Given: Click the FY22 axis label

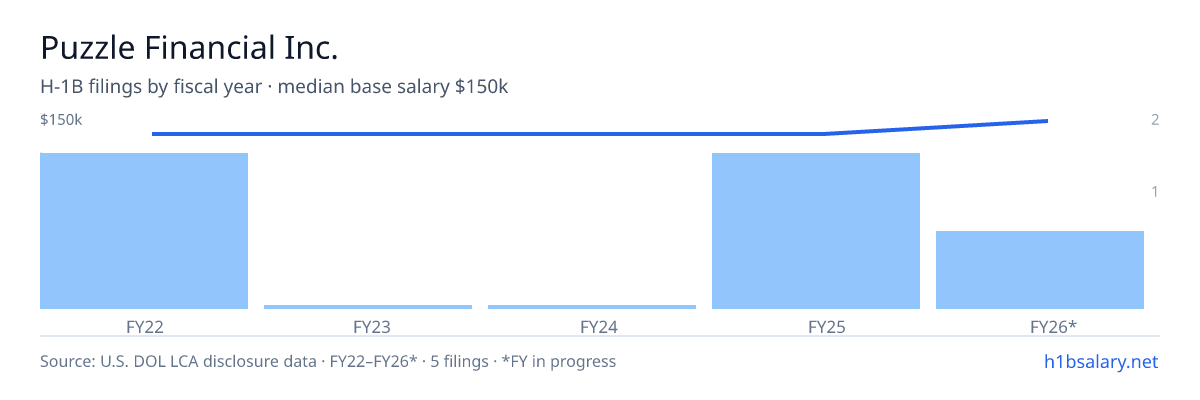Looking at the screenshot, I should (x=145, y=326).
